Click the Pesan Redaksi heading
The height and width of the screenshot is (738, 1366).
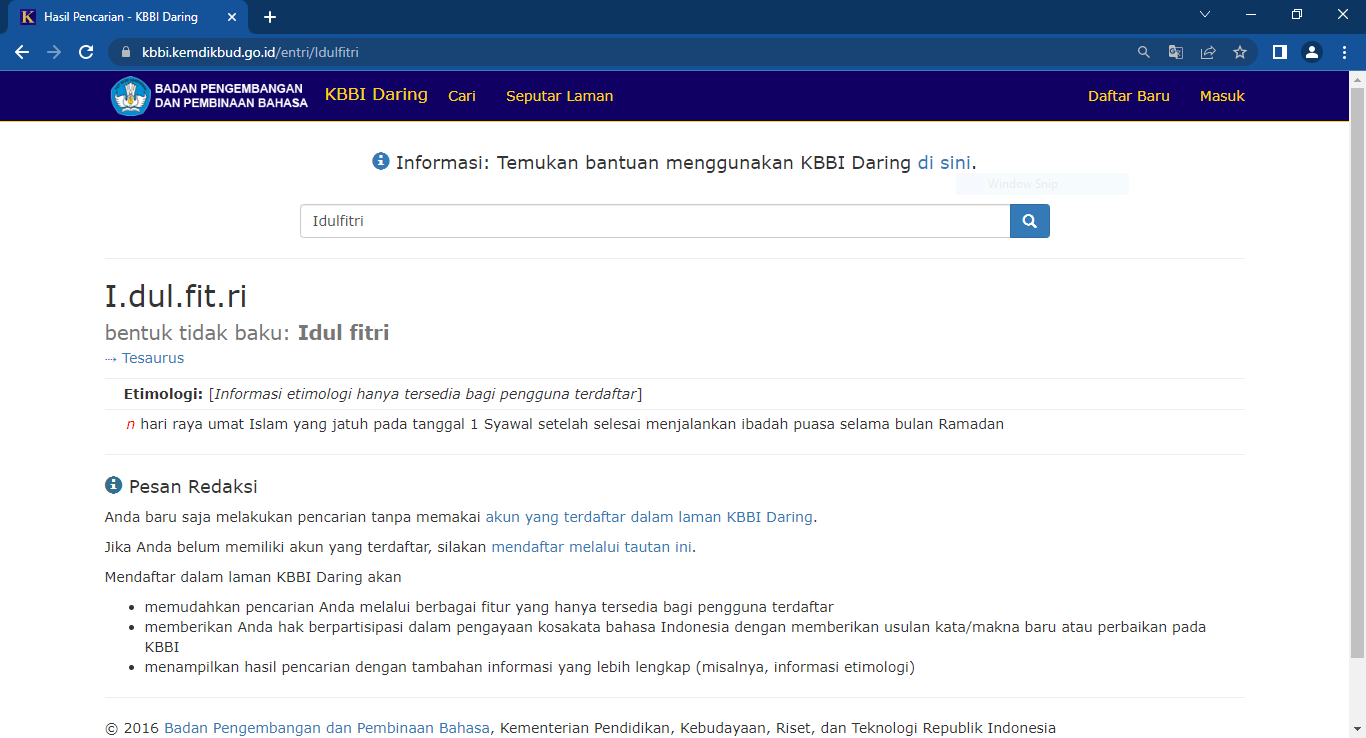point(193,487)
